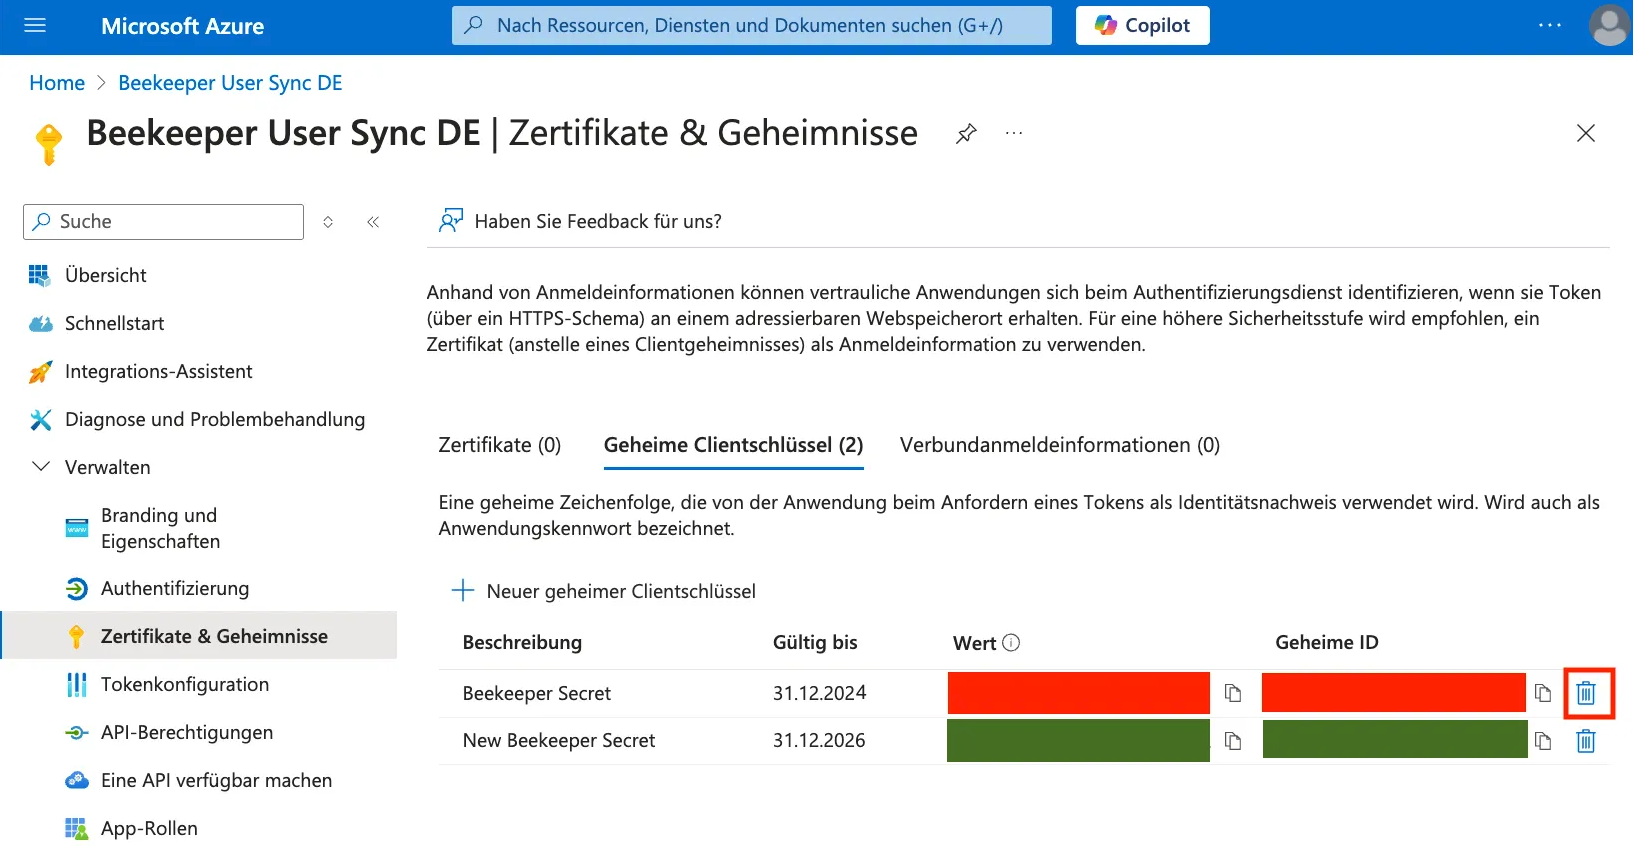The height and width of the screenshot is (846, 1633).
Task: Go to the Home breadcrumb
Action: pos(57,83)
